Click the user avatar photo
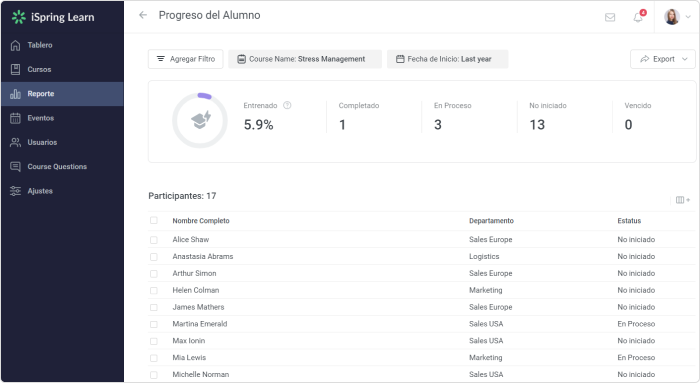 point(671,17)
